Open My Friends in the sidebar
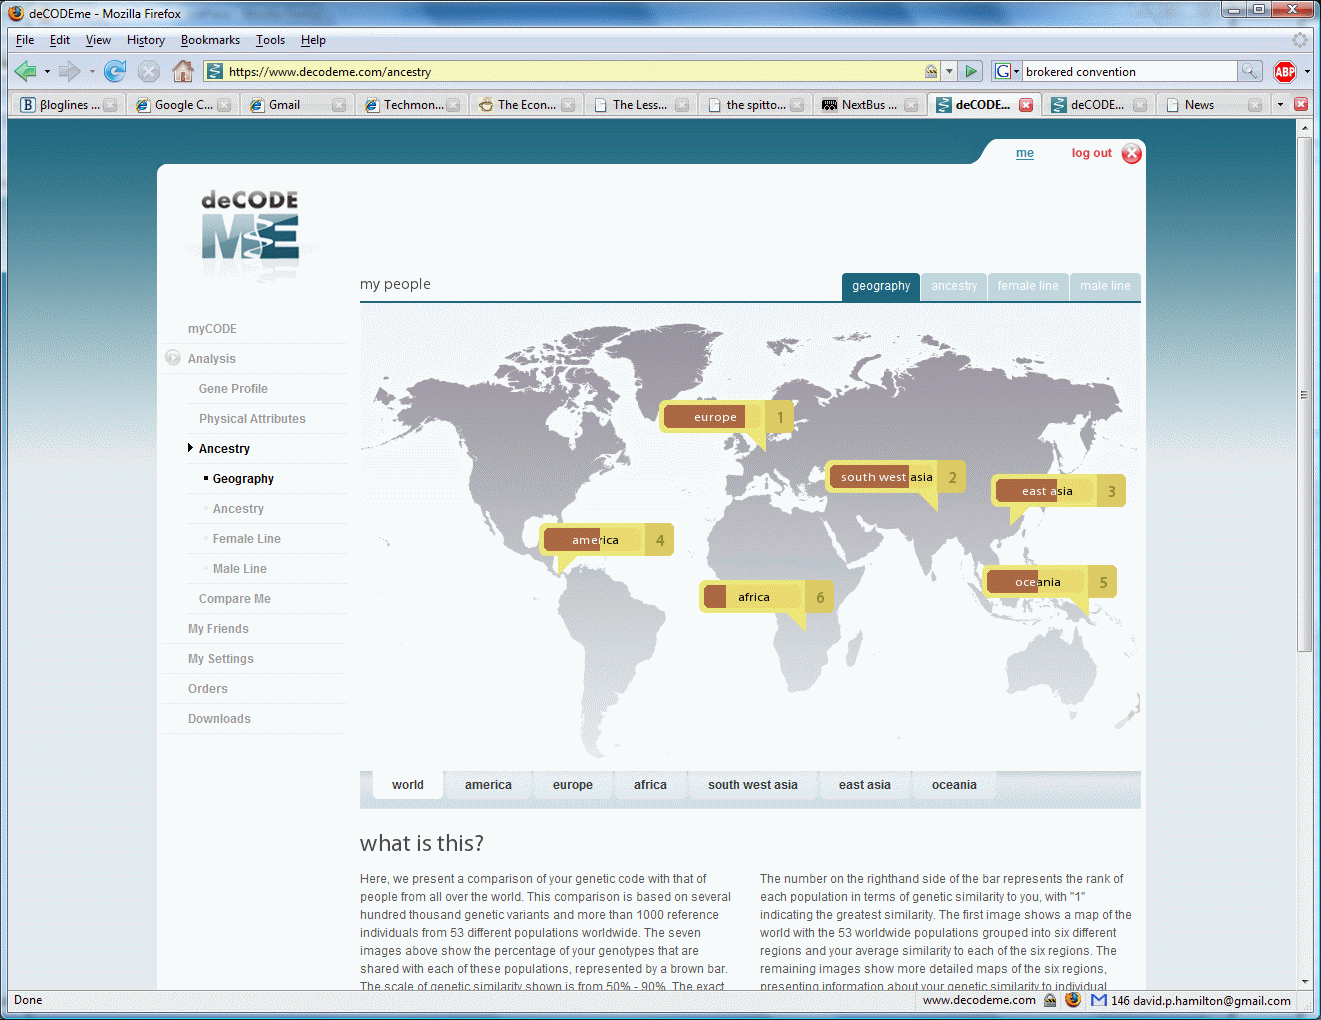This screenshot has width=1321, height=1020. (x=218, y=629)
